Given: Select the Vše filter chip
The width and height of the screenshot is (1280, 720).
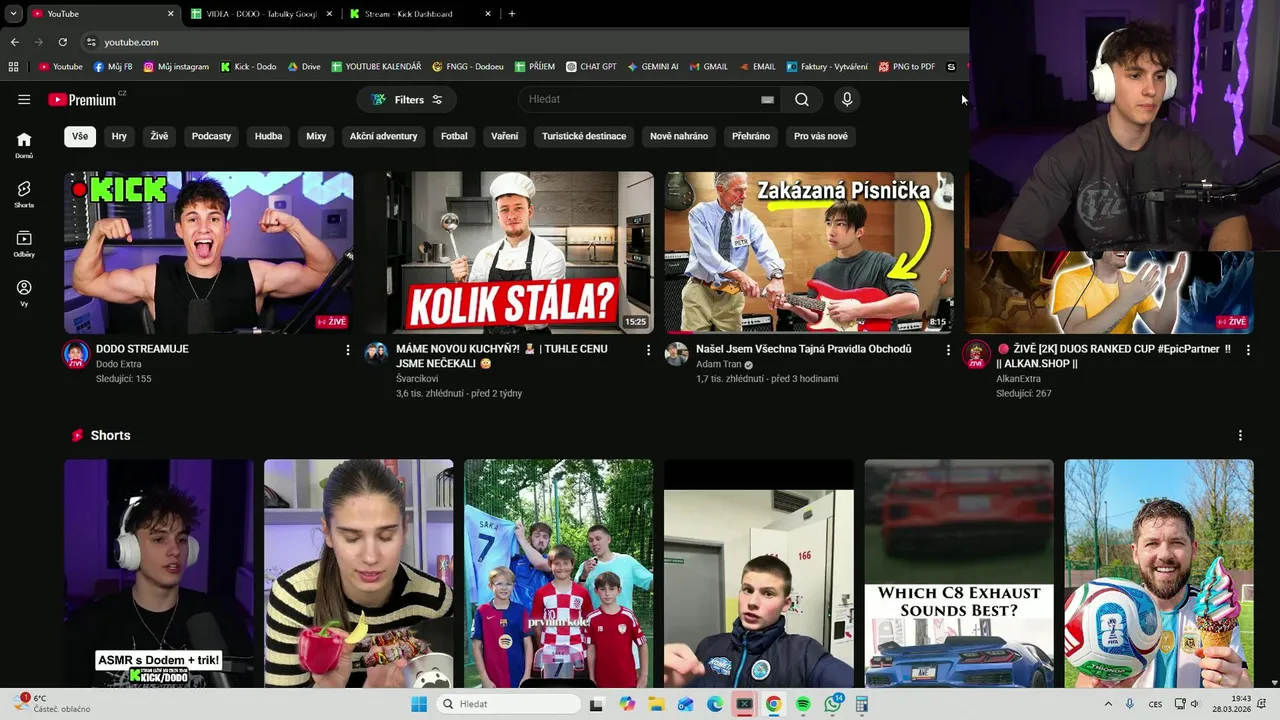Looking at the screenshot, I should tap(80, 136).
